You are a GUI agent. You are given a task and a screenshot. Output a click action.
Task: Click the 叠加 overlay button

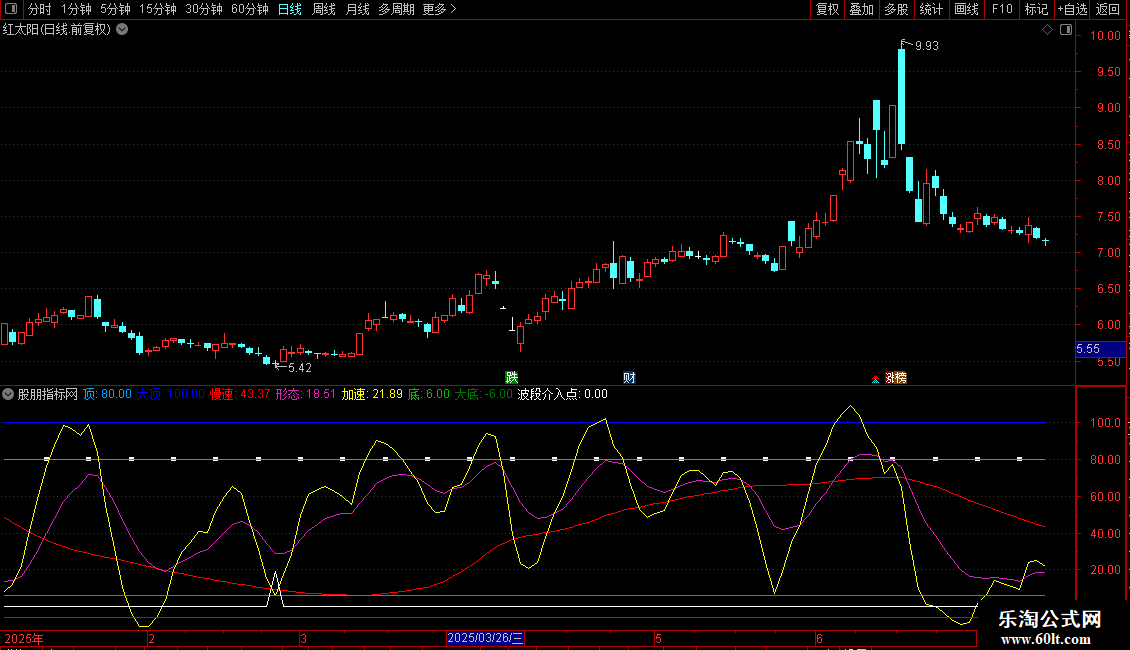tap(861, 9)
